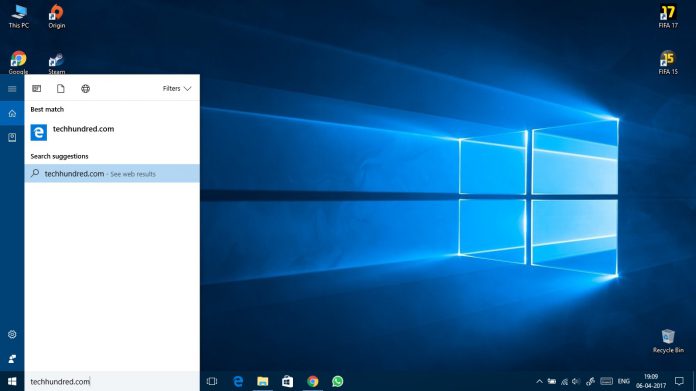Open This PC desktop shortcut
This screenshot has width=696, height=391.
pos(19,16)
